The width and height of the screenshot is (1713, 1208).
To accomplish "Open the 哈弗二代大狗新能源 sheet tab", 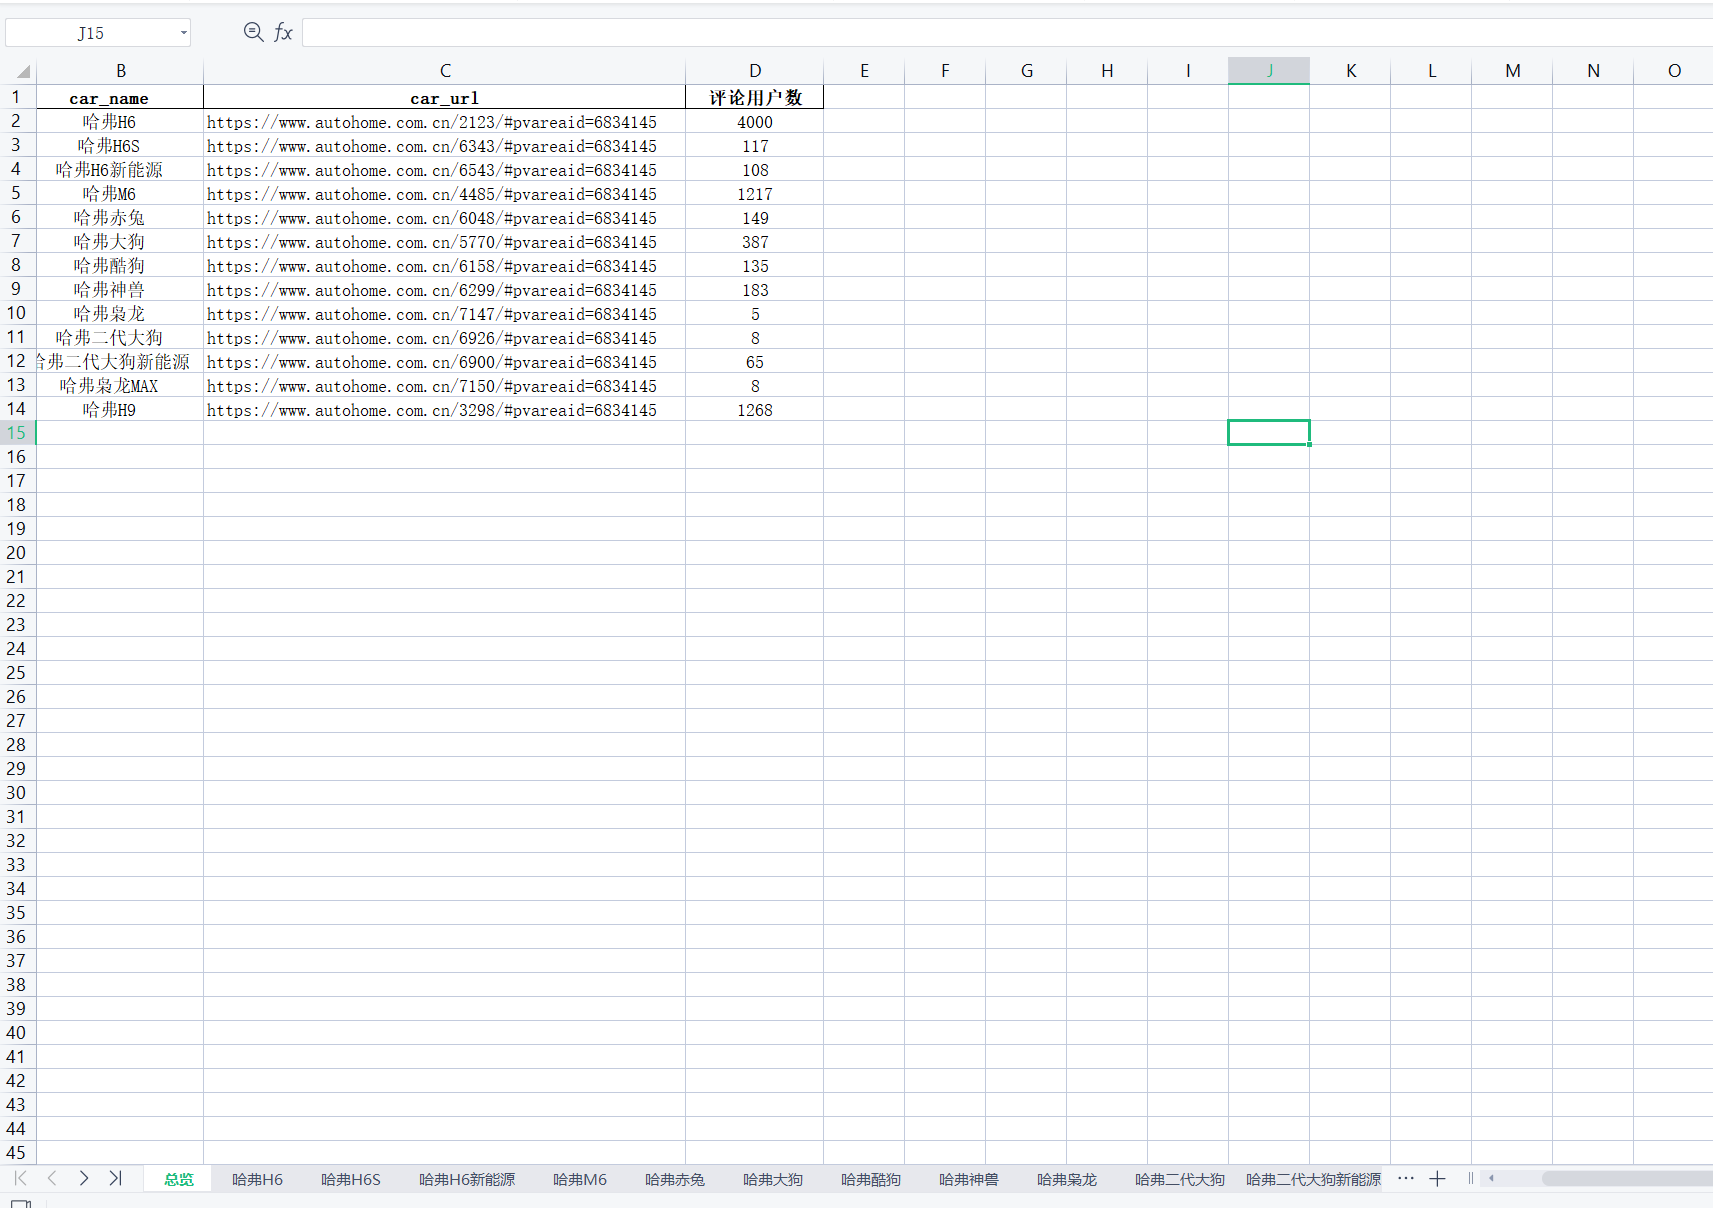I will 1313,1179.
